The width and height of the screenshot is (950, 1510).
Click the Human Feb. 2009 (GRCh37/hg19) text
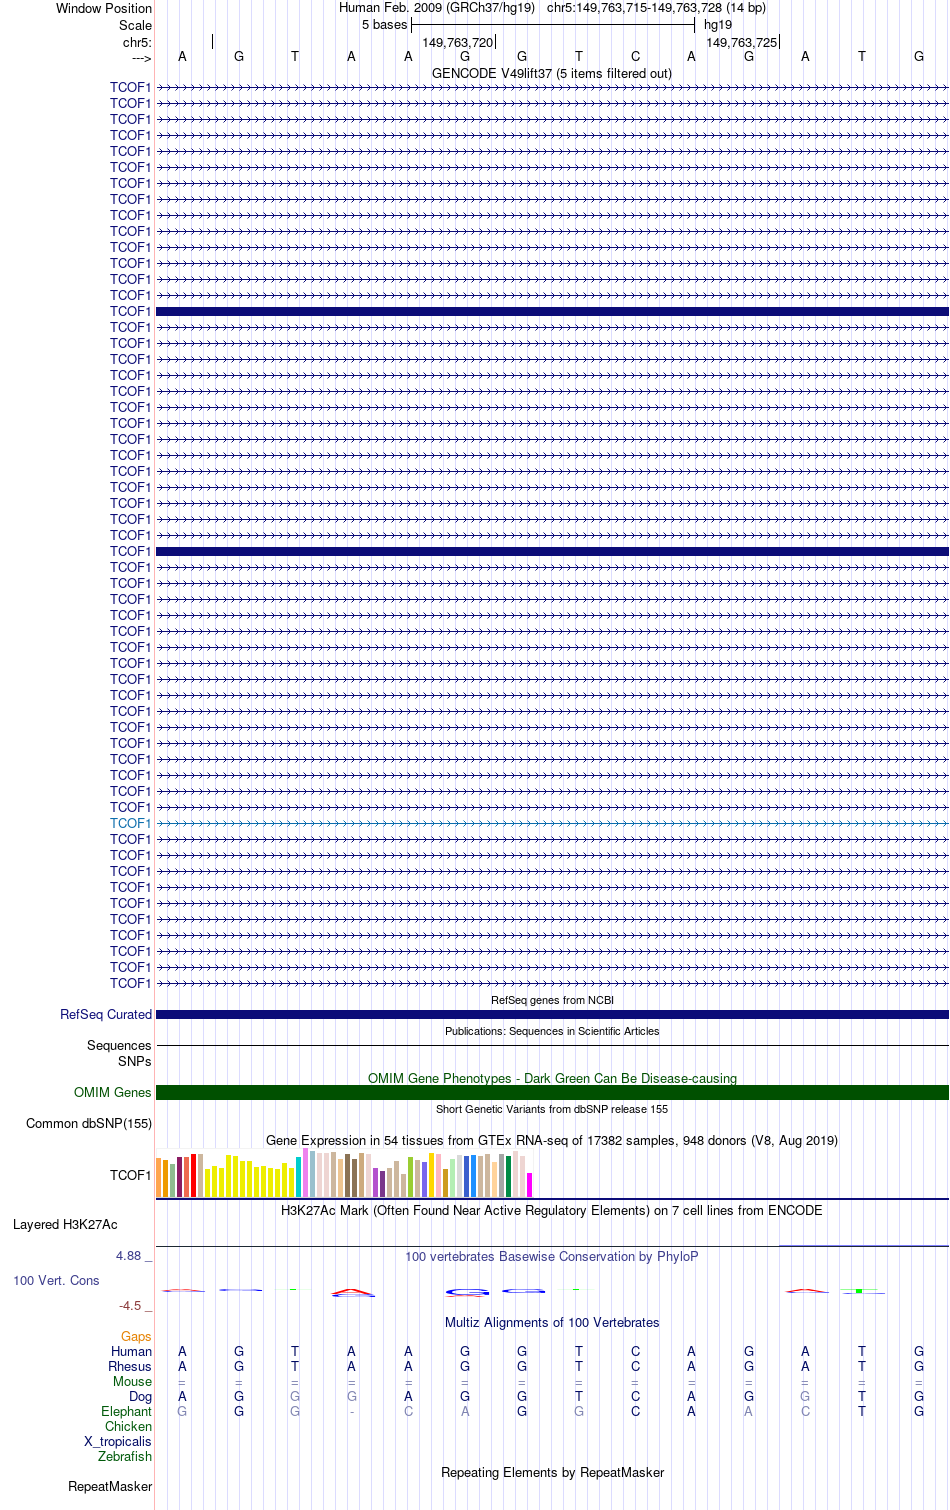click(437, 7)
